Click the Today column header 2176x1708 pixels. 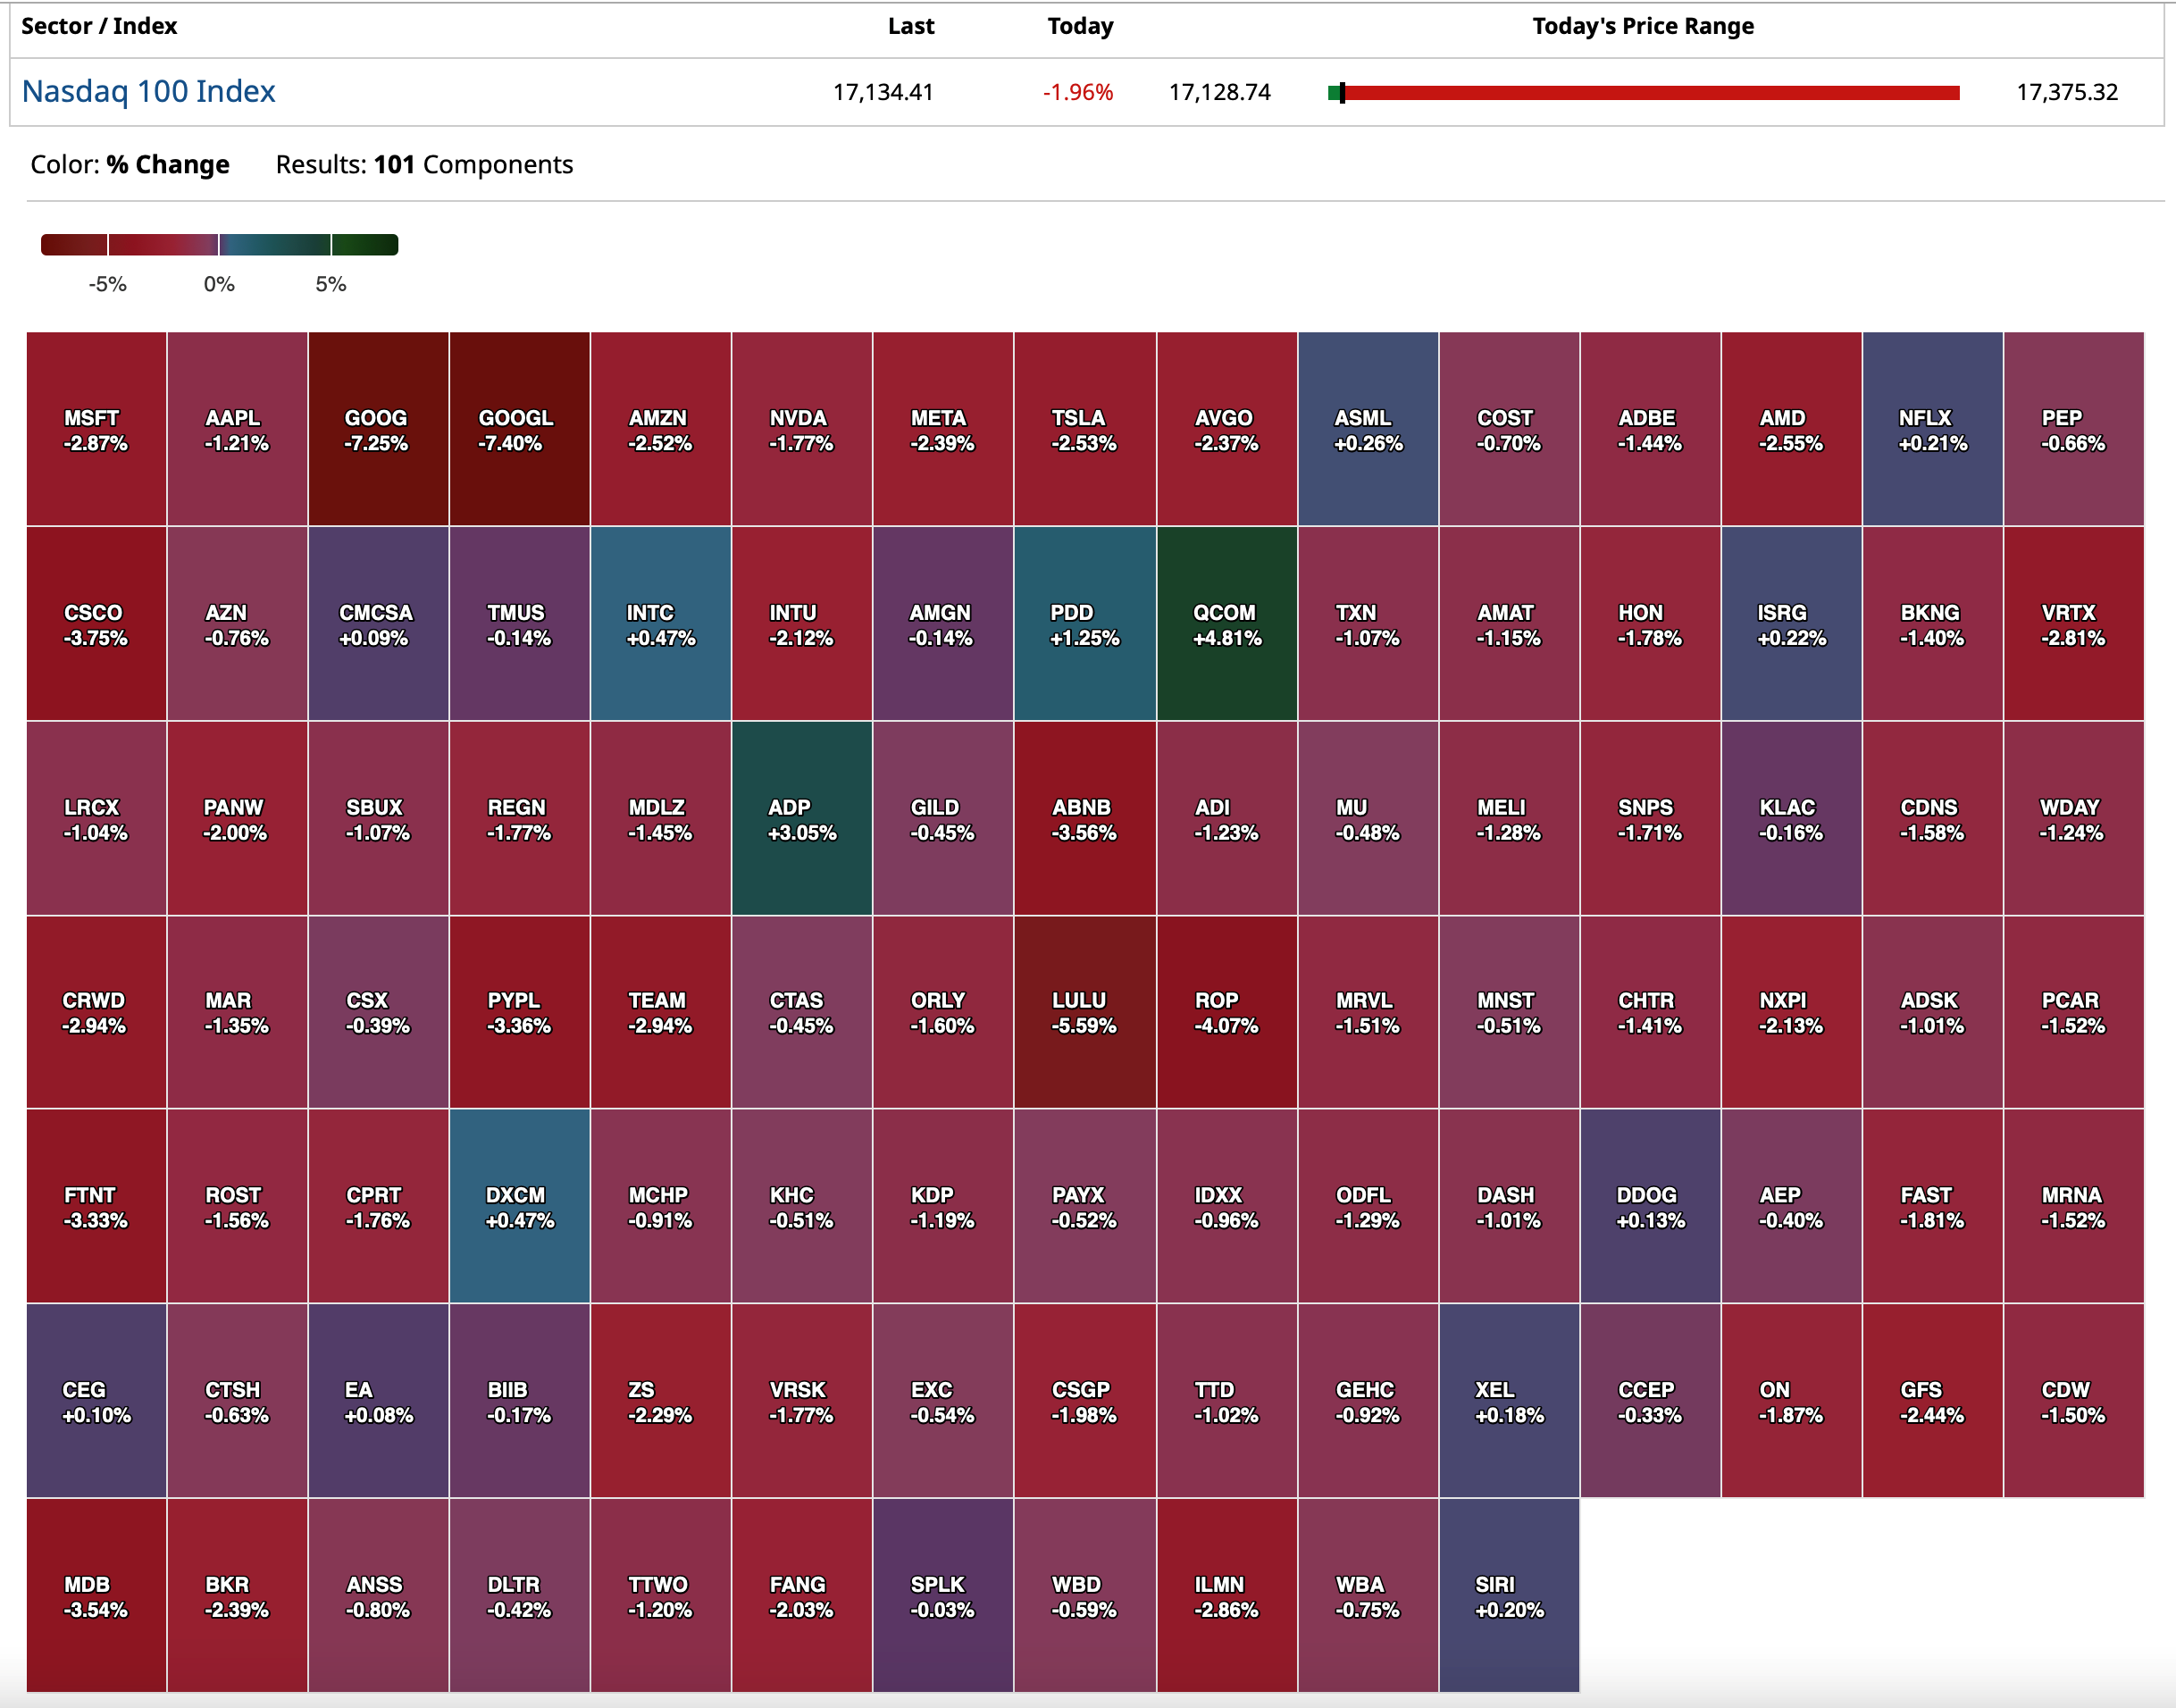(1079, 26)
